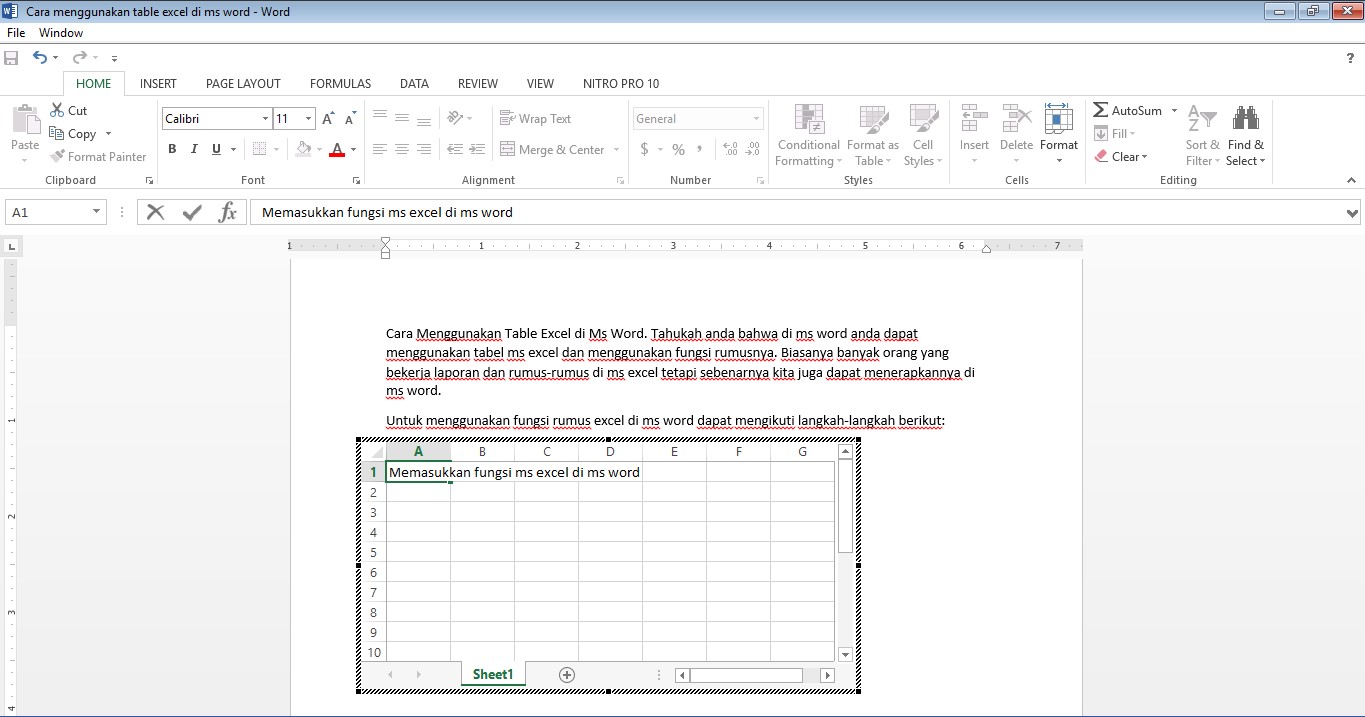Open the font size 11 dropdown
Screen dimensions: 1365x717
click(x=308, y=119)
